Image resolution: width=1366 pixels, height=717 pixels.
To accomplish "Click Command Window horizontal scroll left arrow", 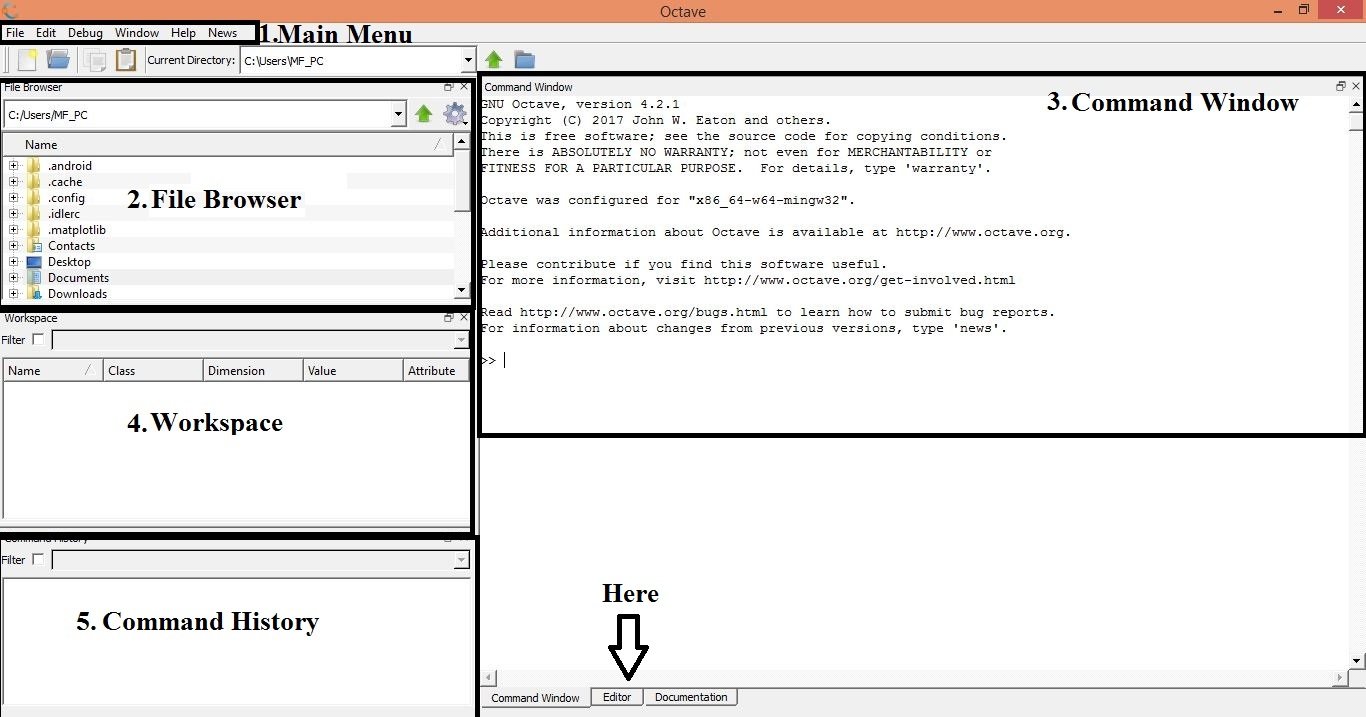I will (x=489, y=678).
